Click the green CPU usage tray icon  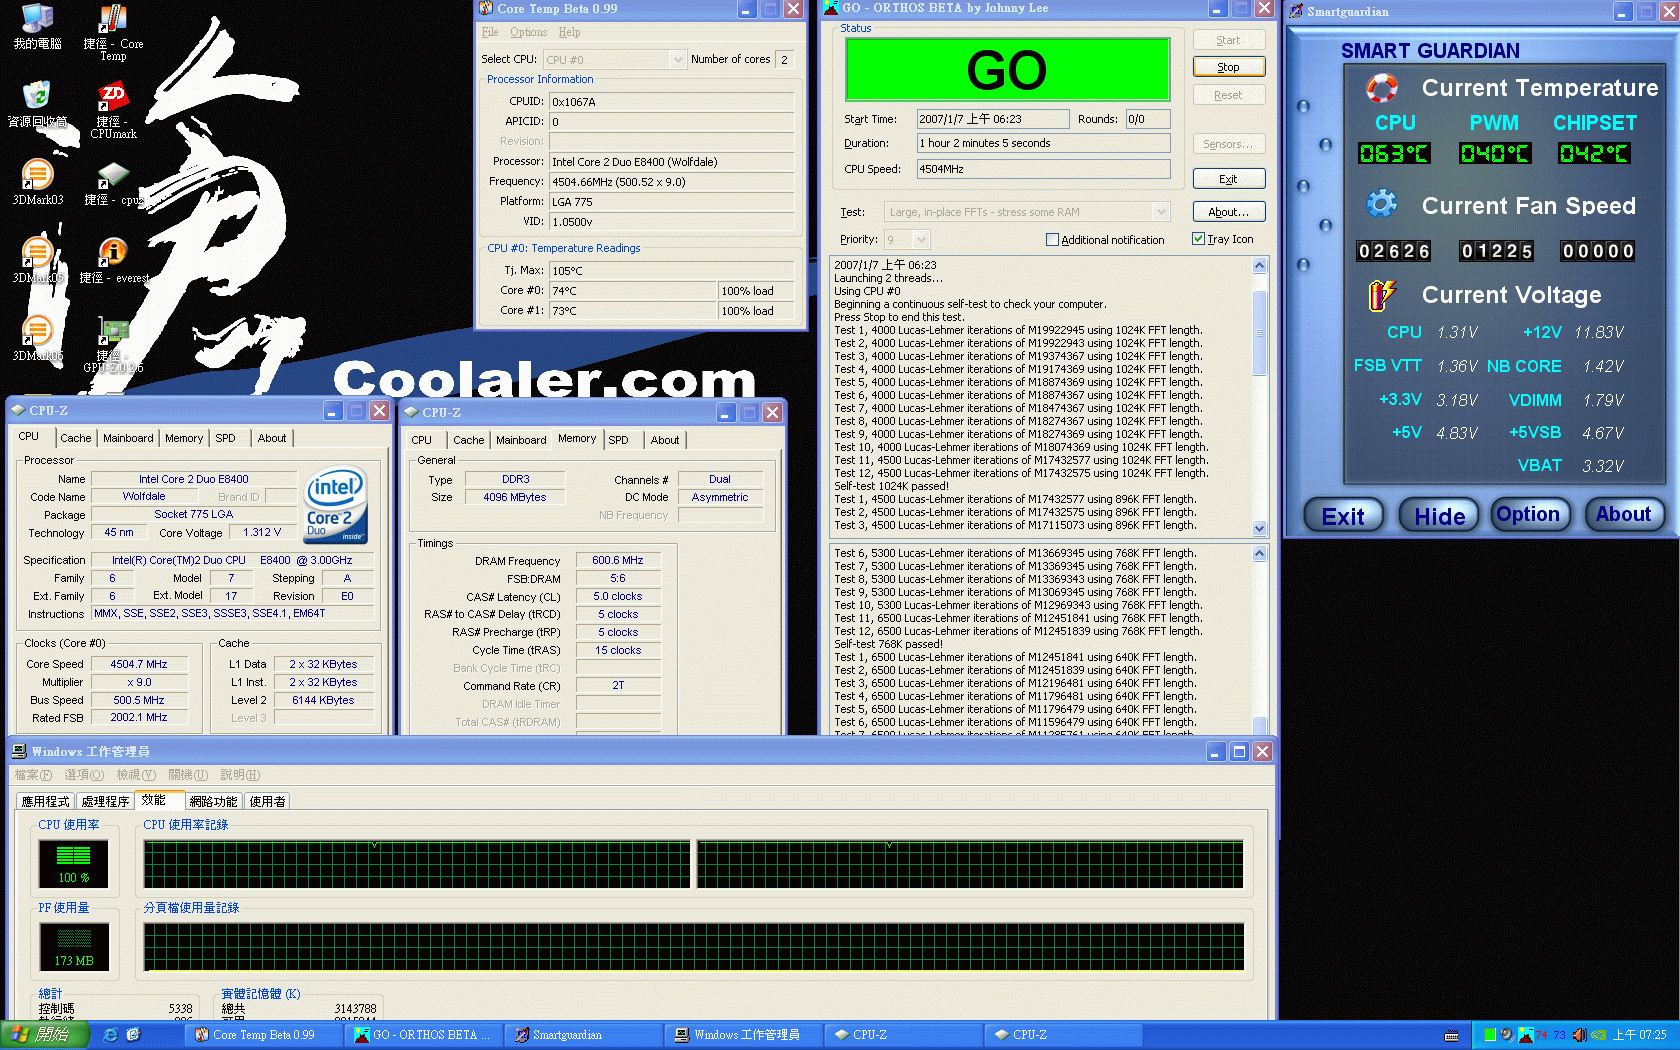pyautogui.click(x=1490, y=1035)
